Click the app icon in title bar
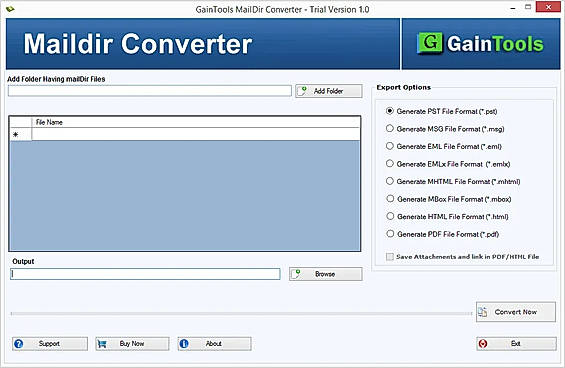This screenshot has width=565, height=368. click(10, 9)
